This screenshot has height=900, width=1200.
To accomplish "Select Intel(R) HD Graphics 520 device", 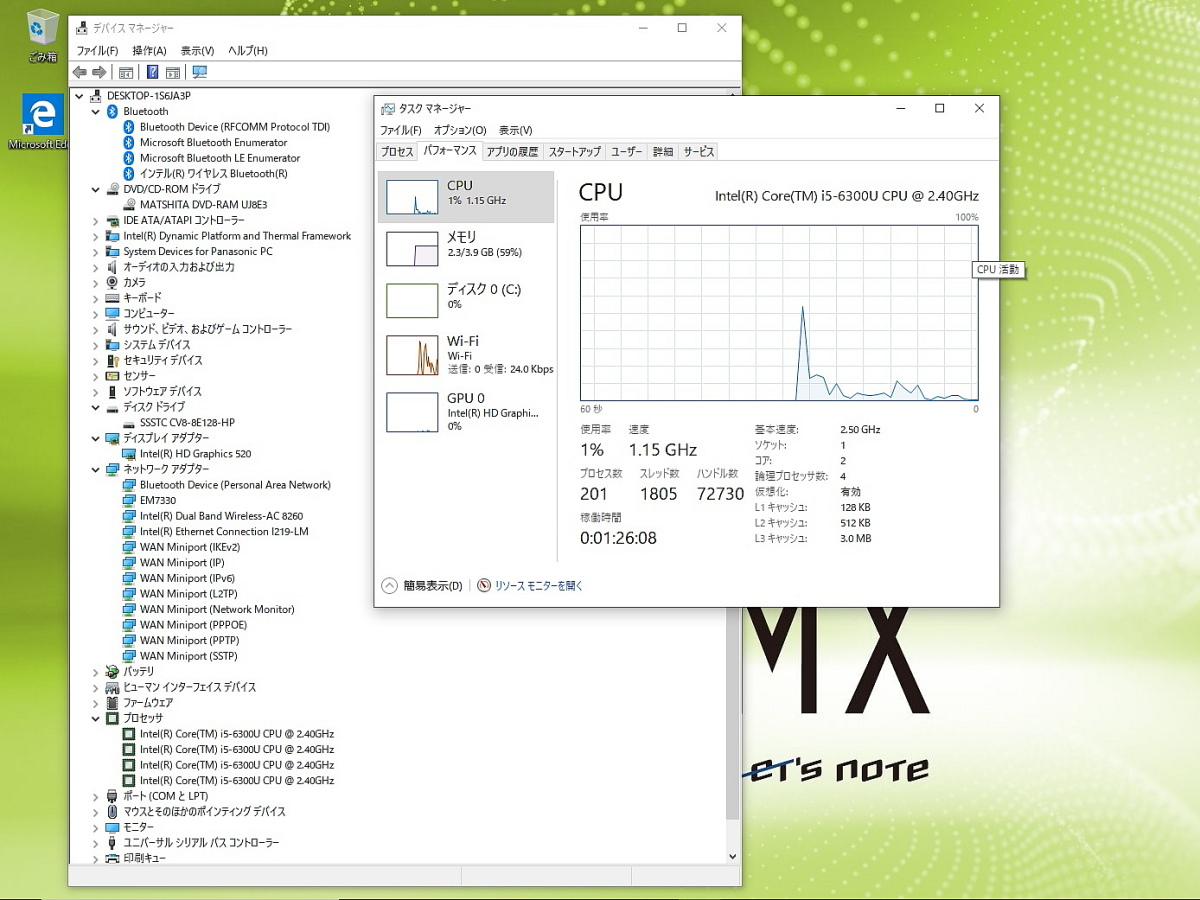I will pyautogui.click(x=195, y=454).
